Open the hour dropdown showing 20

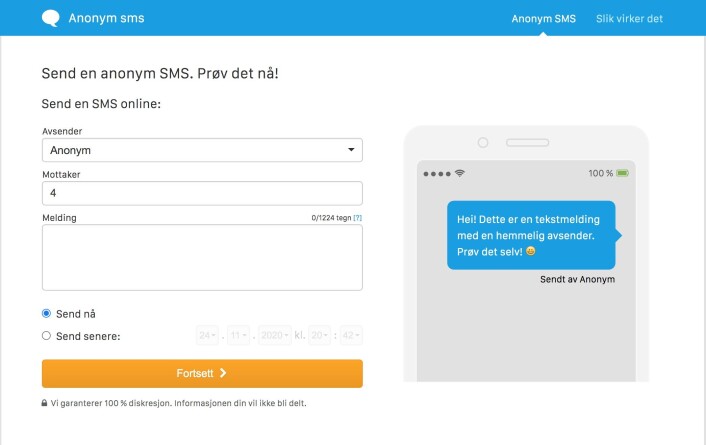tap(319, 336)
